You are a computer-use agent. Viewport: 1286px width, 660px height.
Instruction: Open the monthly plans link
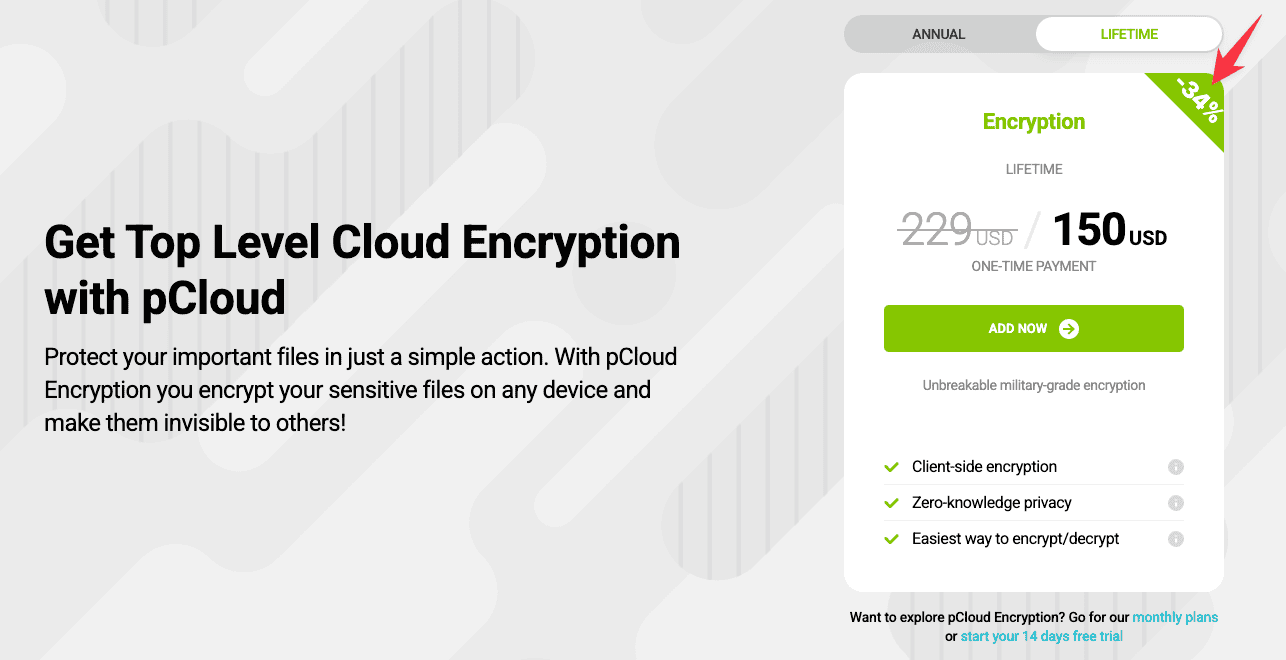pyautogui.click(x=1175, y=617)
